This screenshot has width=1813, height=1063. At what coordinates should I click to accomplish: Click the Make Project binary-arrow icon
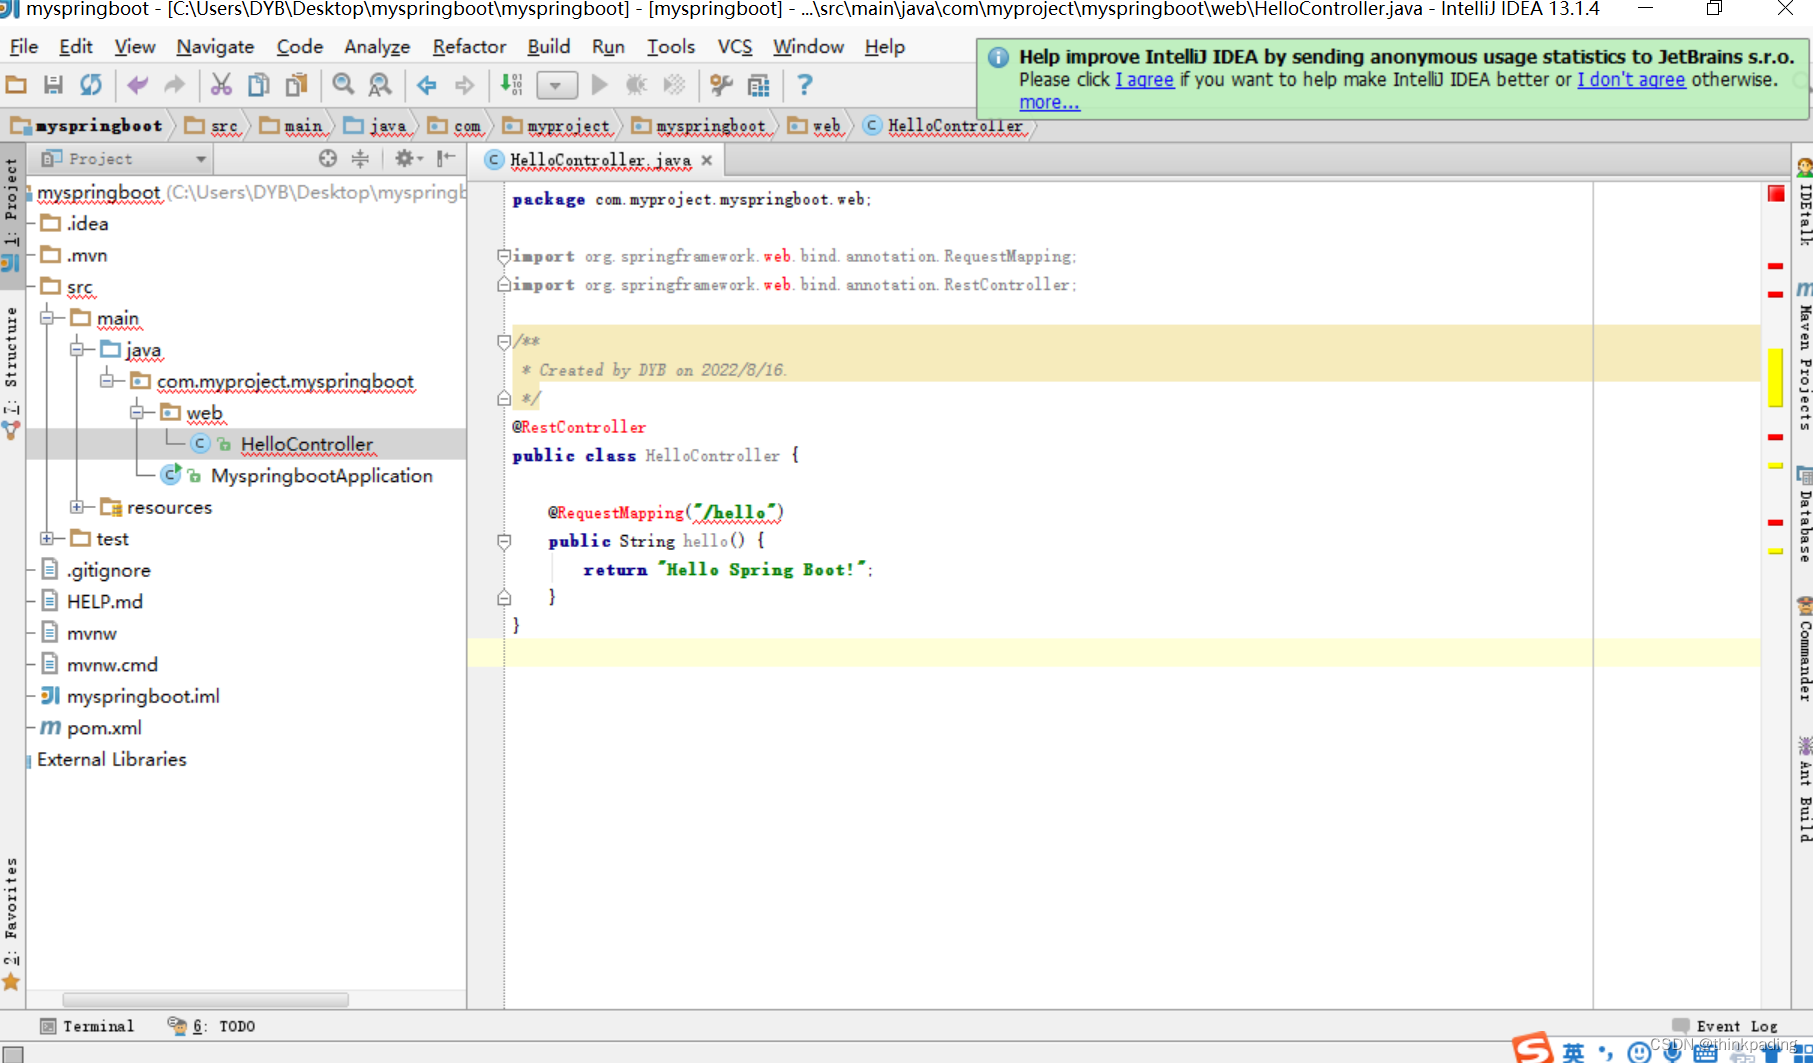pyautogui.click(x=511, y=85)
